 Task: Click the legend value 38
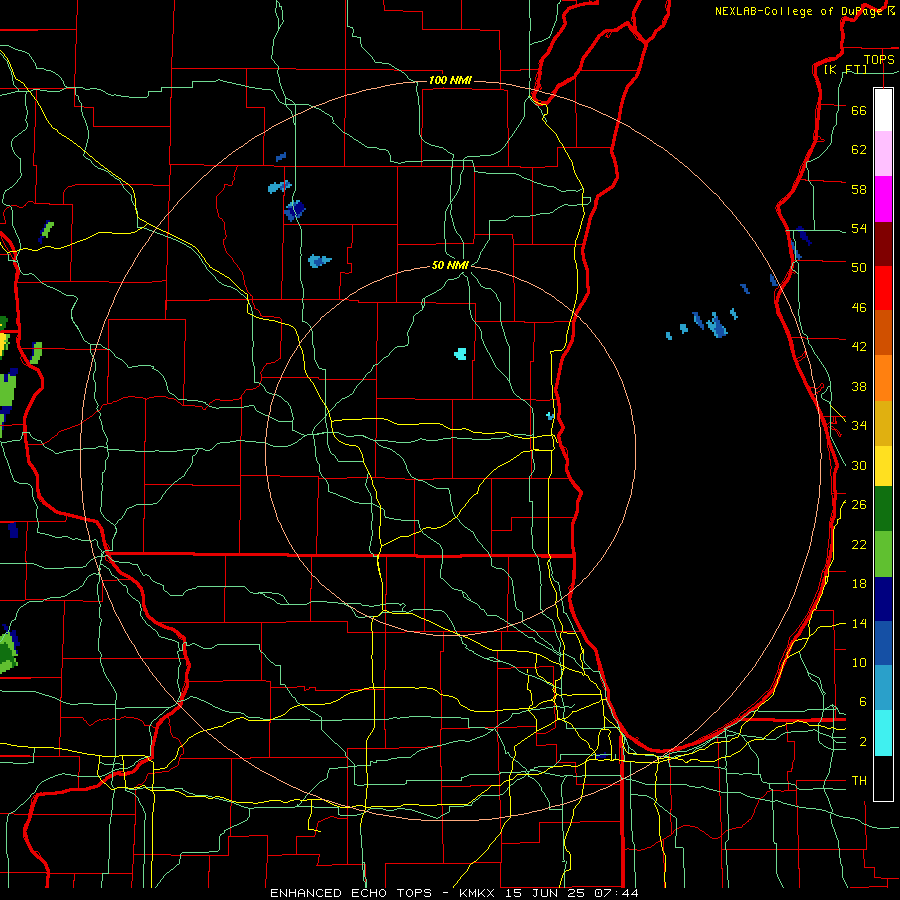[859, 386]
